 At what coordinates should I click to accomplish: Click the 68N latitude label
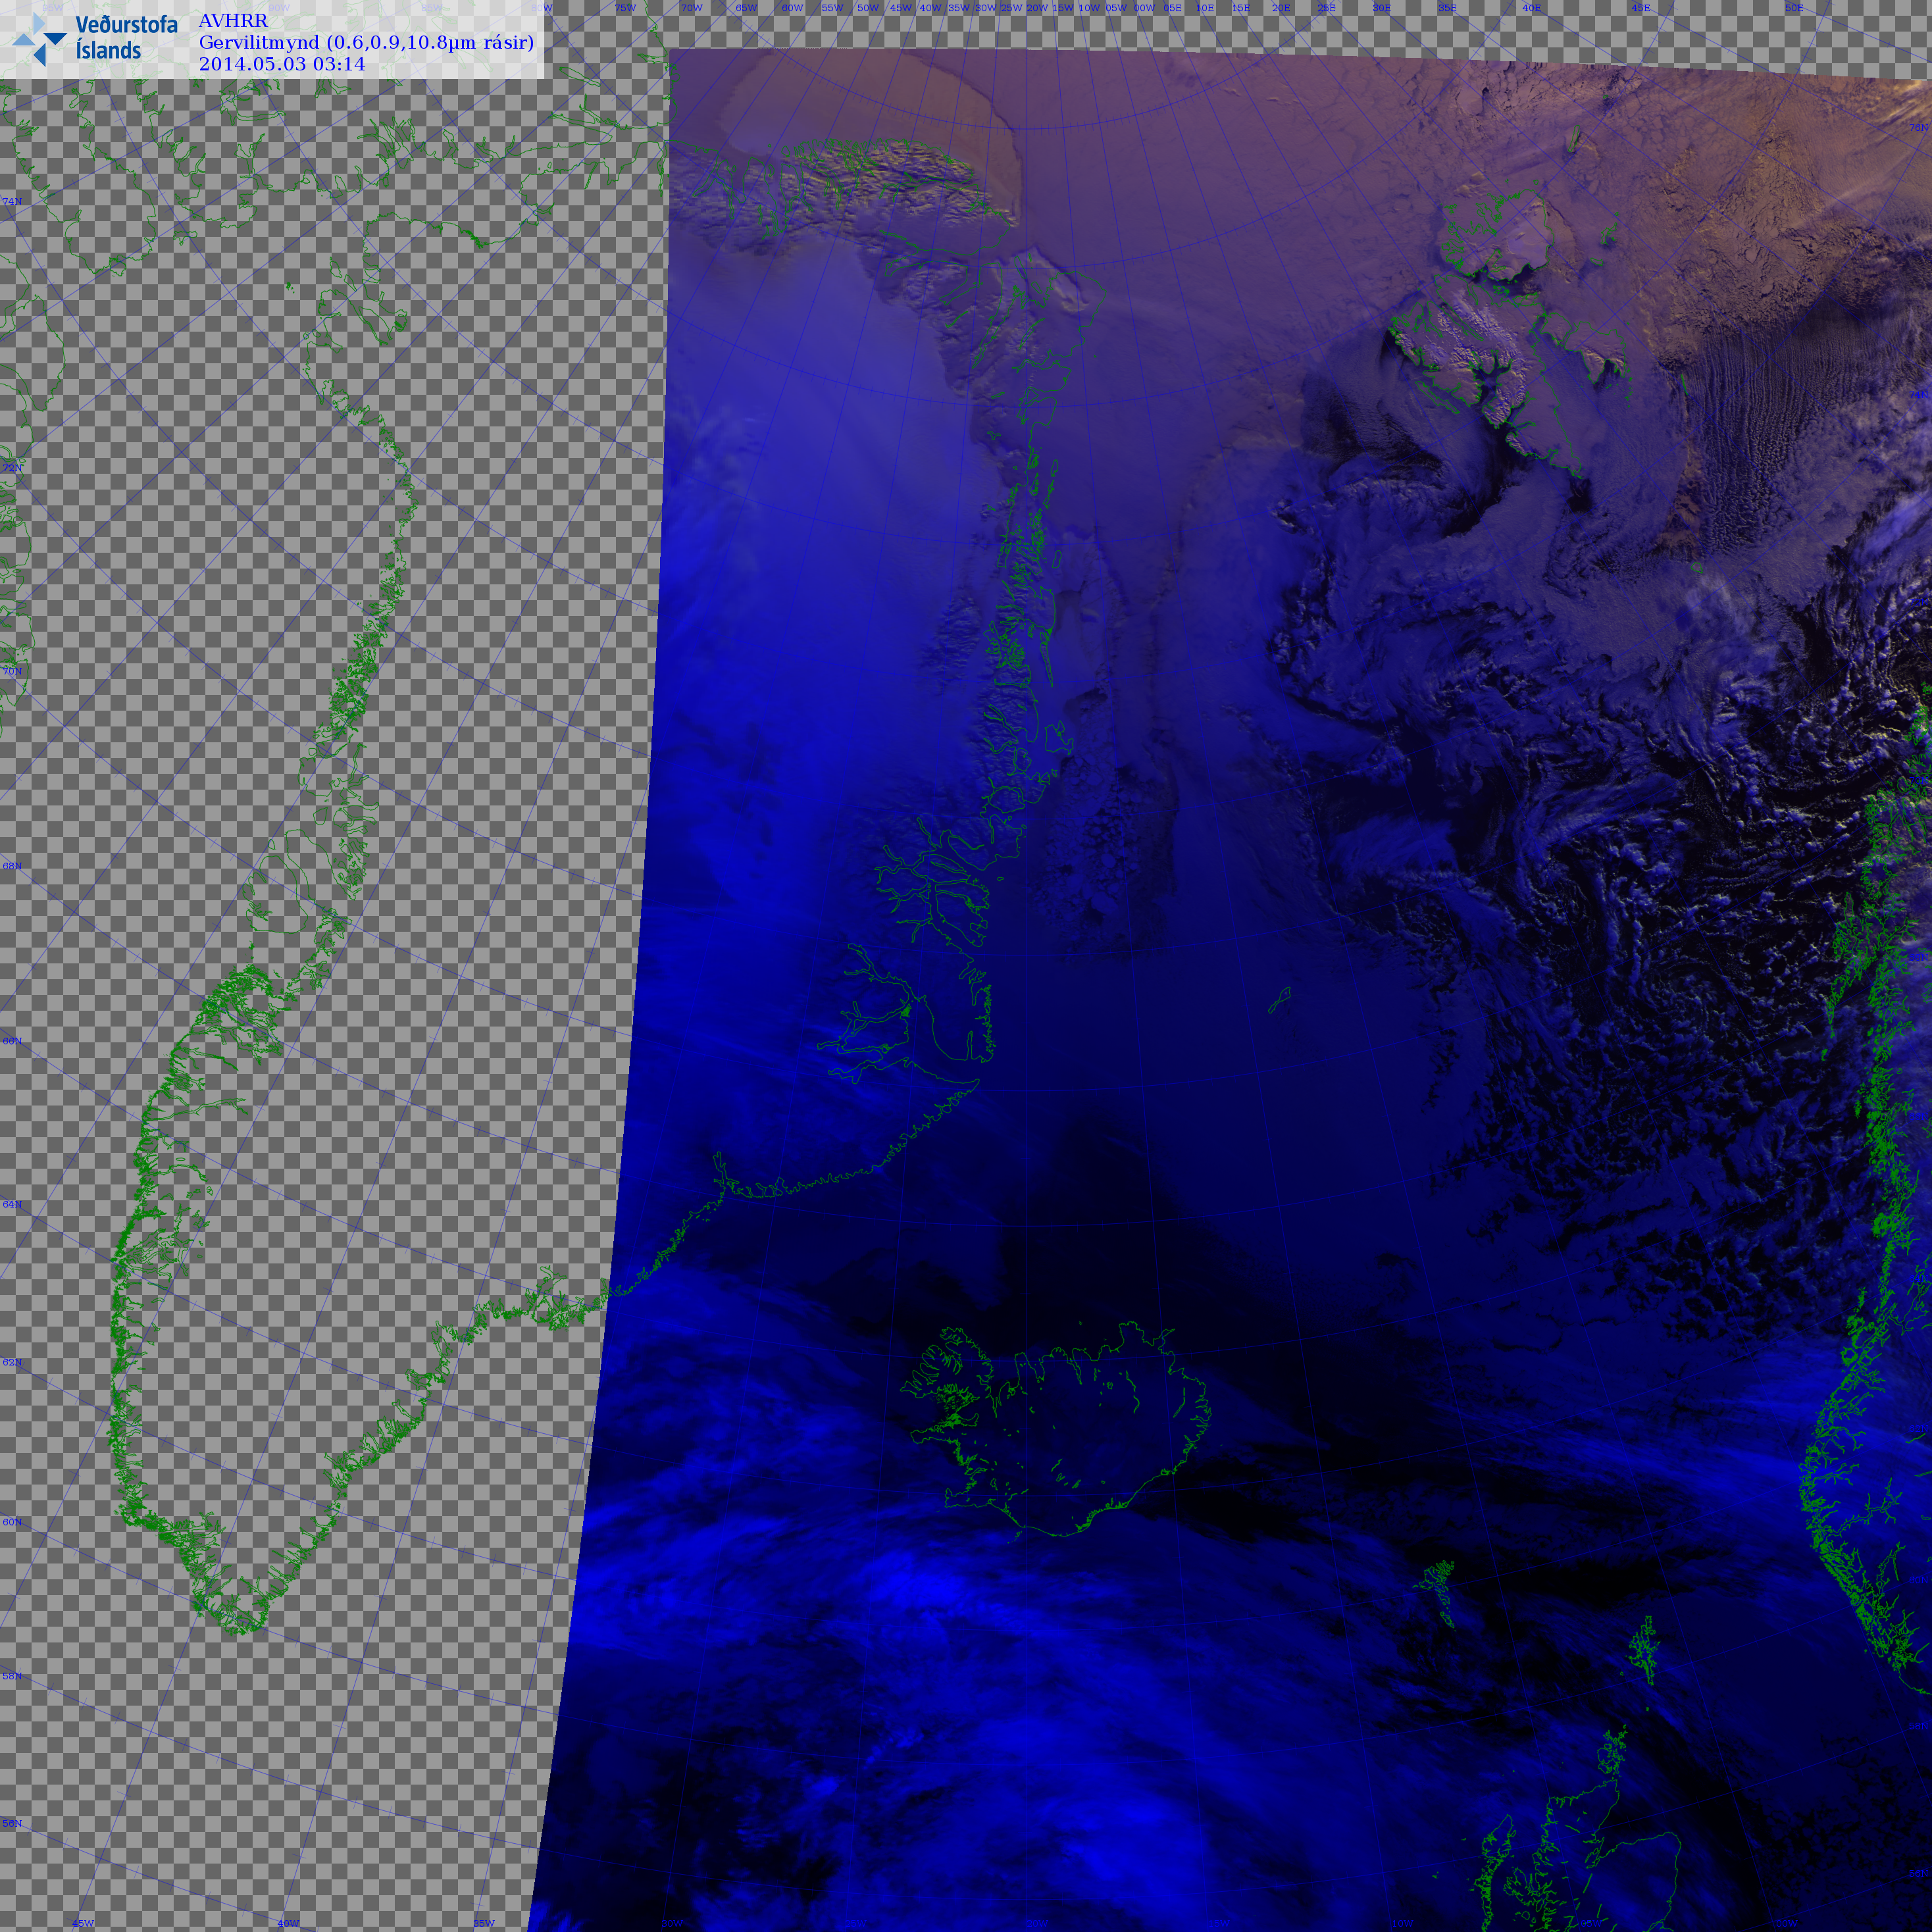pyautogui.click(x=12, y=866)
